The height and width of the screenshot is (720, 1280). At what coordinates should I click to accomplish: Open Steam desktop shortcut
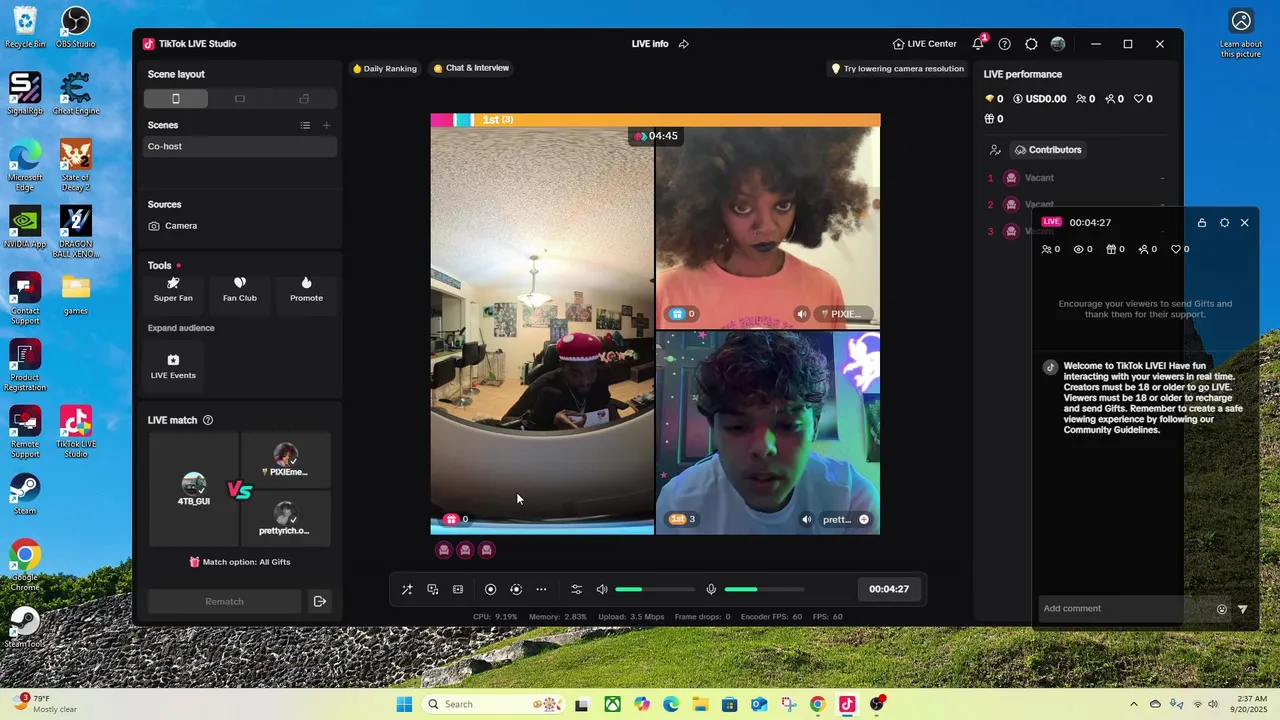coord(25,494)
